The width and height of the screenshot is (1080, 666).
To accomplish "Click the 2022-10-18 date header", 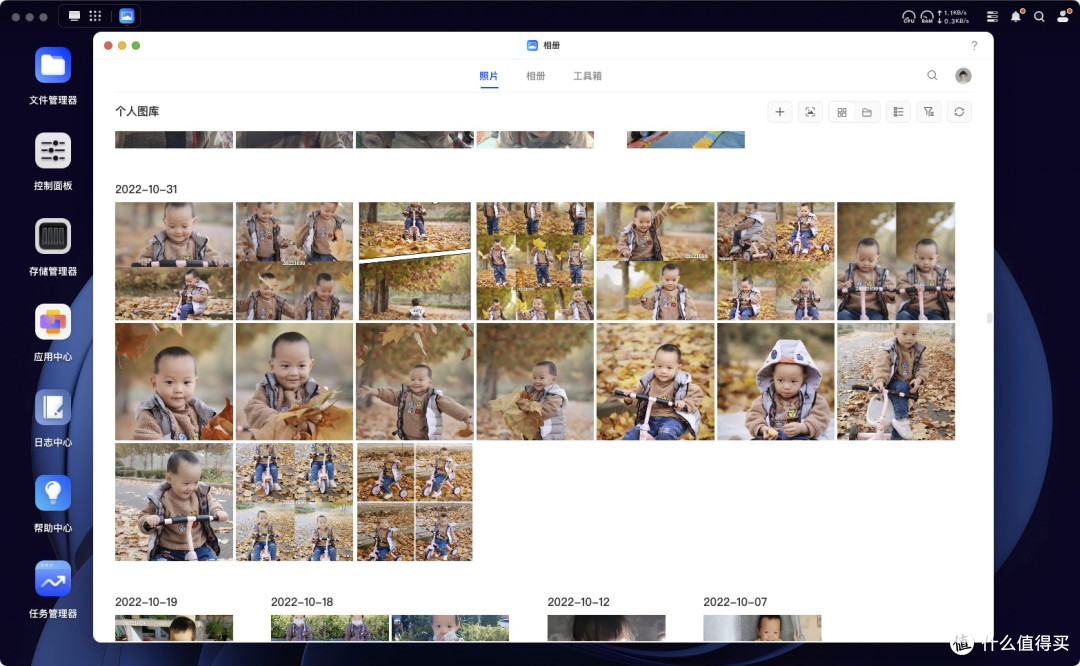I will point(302,602).
